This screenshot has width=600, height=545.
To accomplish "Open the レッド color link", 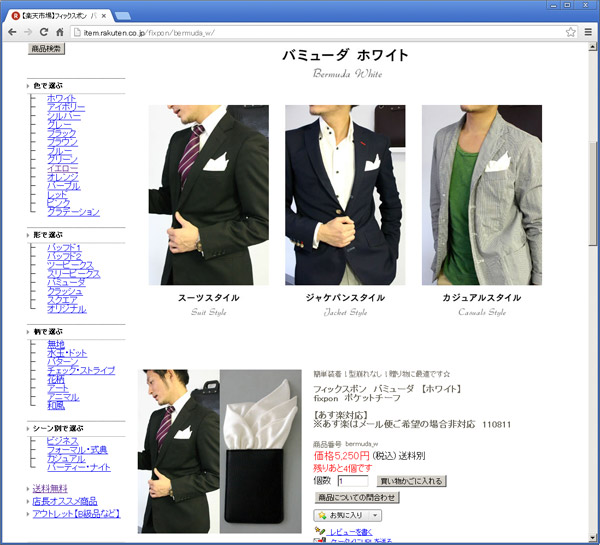I will coord(57,195).
